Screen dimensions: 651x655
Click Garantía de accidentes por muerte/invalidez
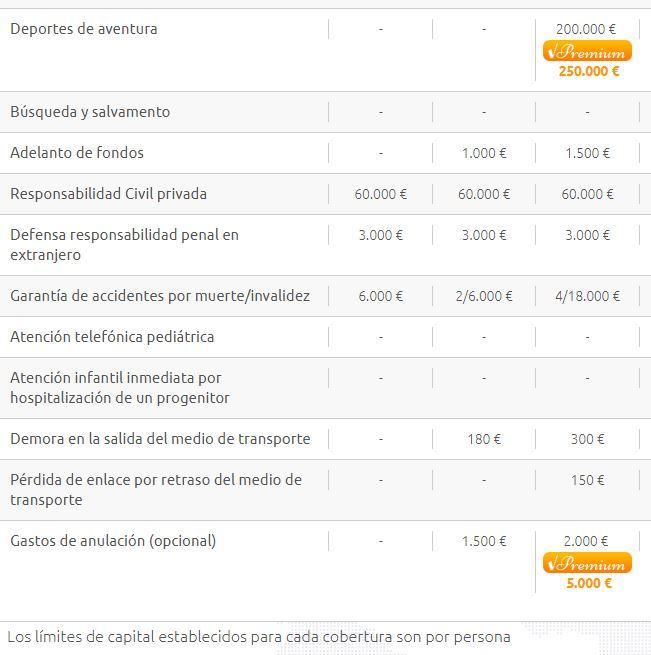160,296
